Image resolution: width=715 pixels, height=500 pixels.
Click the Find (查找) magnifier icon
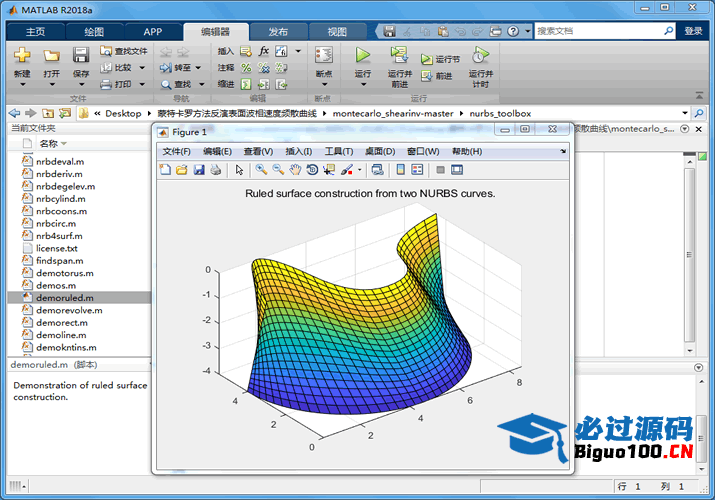click(166, 84)
